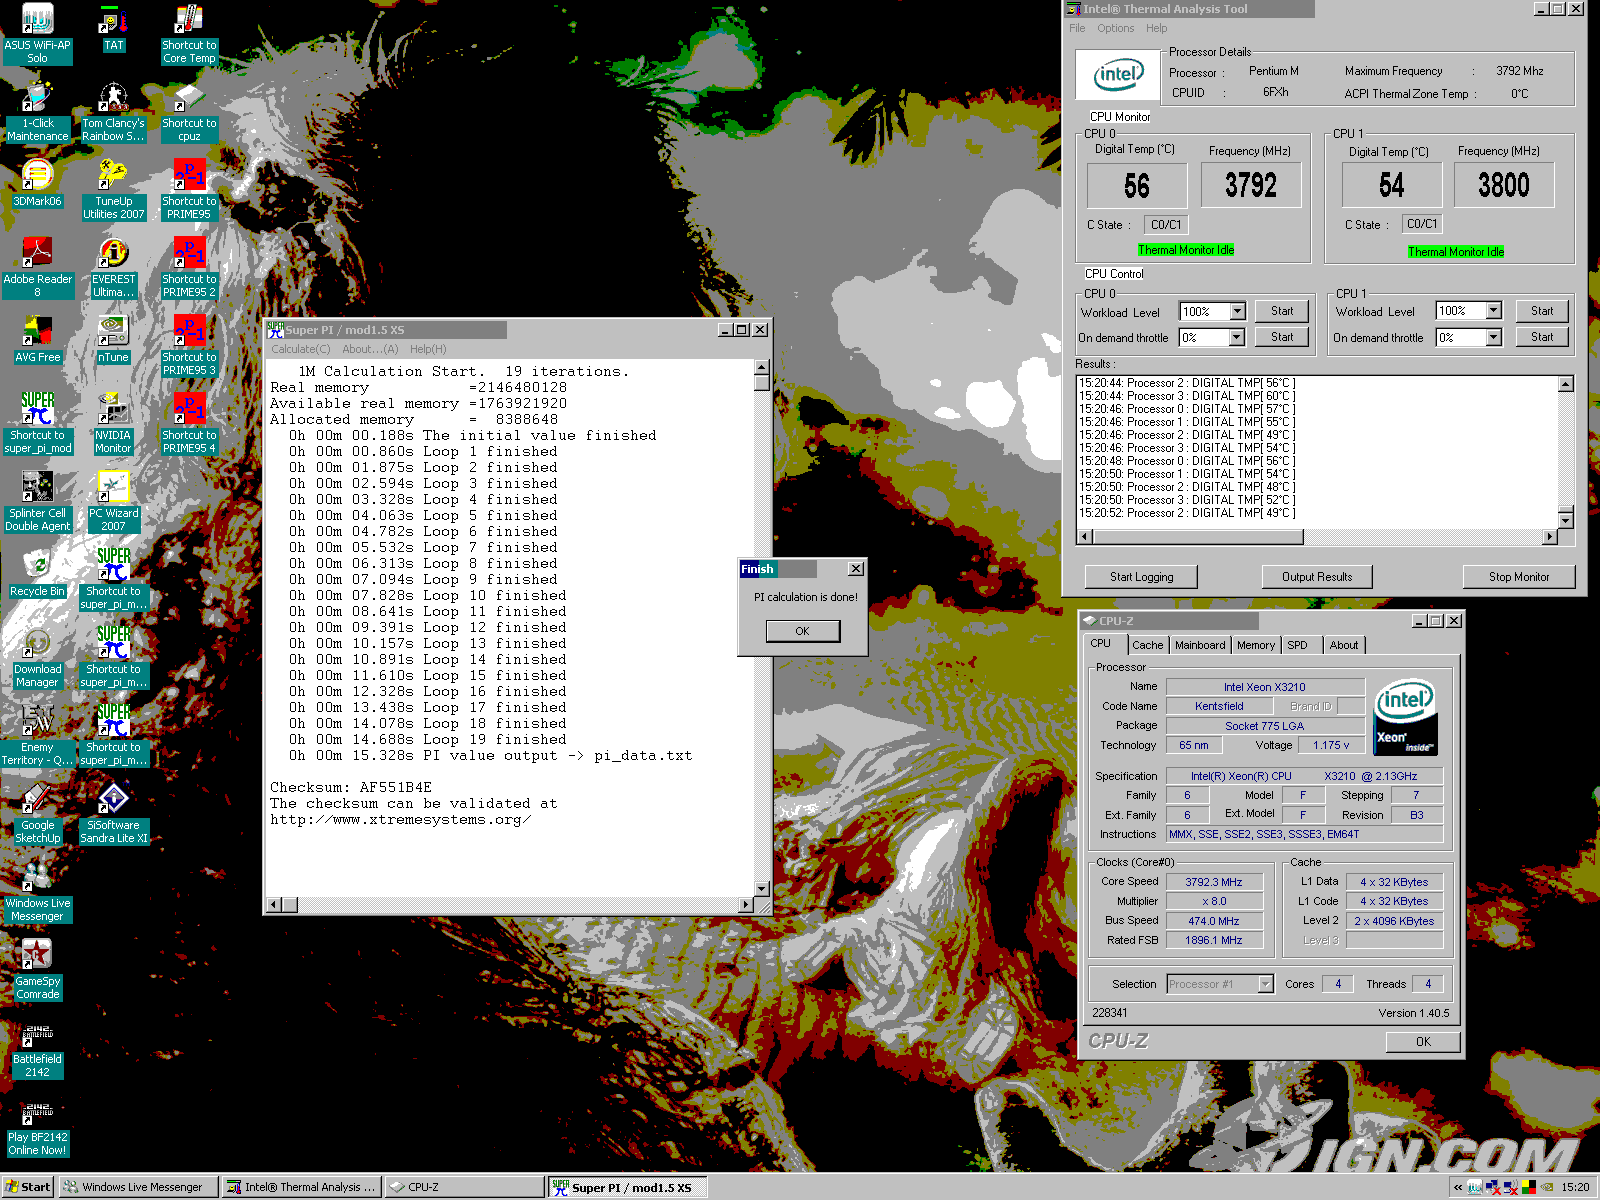Open Calculate menu in Super PI

300,349
